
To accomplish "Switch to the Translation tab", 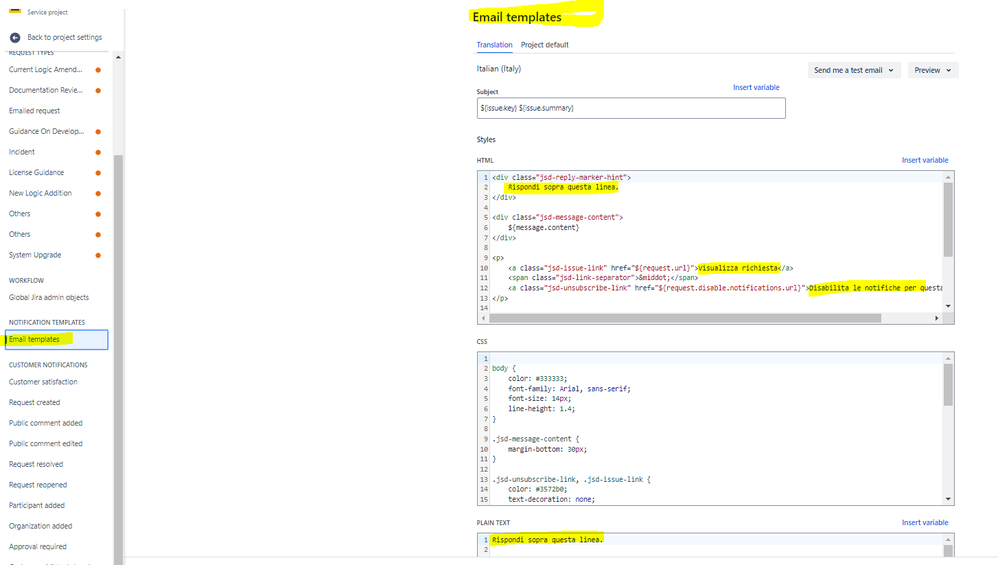I will pos(495,45).
